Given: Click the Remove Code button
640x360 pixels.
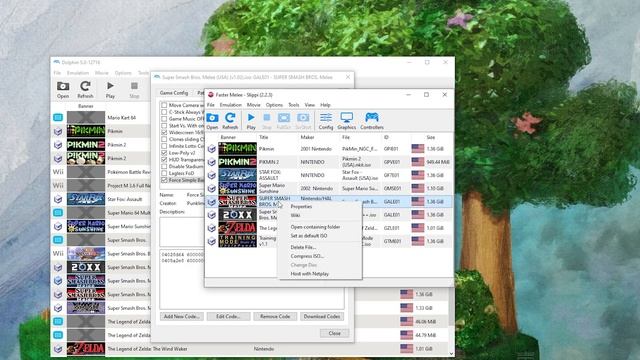Looking at the screenshot, I should coord(275,316).
